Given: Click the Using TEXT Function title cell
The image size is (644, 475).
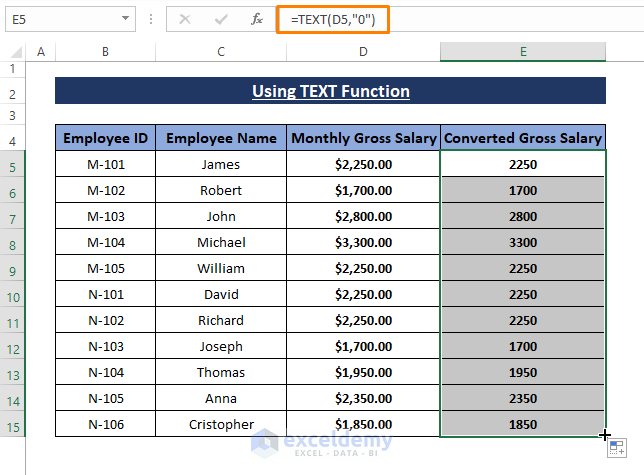Looking at the screenshot, I should tap(330, 91).
